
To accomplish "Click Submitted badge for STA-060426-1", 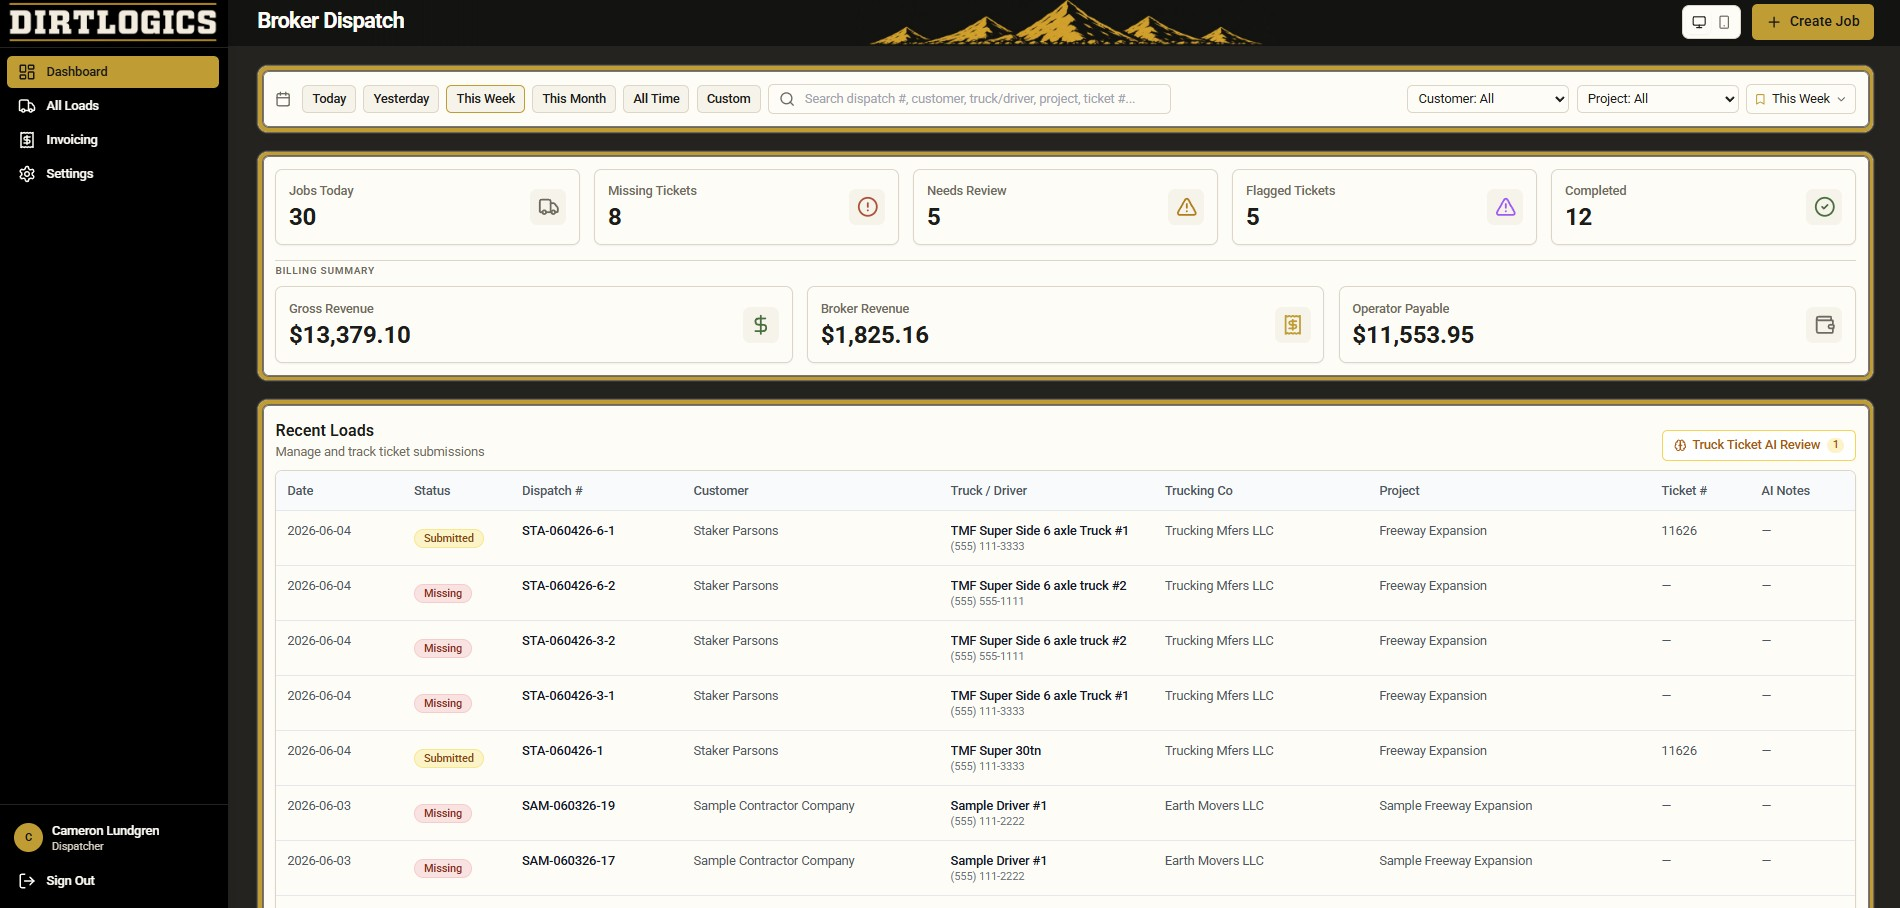I will tap(449, 758).
